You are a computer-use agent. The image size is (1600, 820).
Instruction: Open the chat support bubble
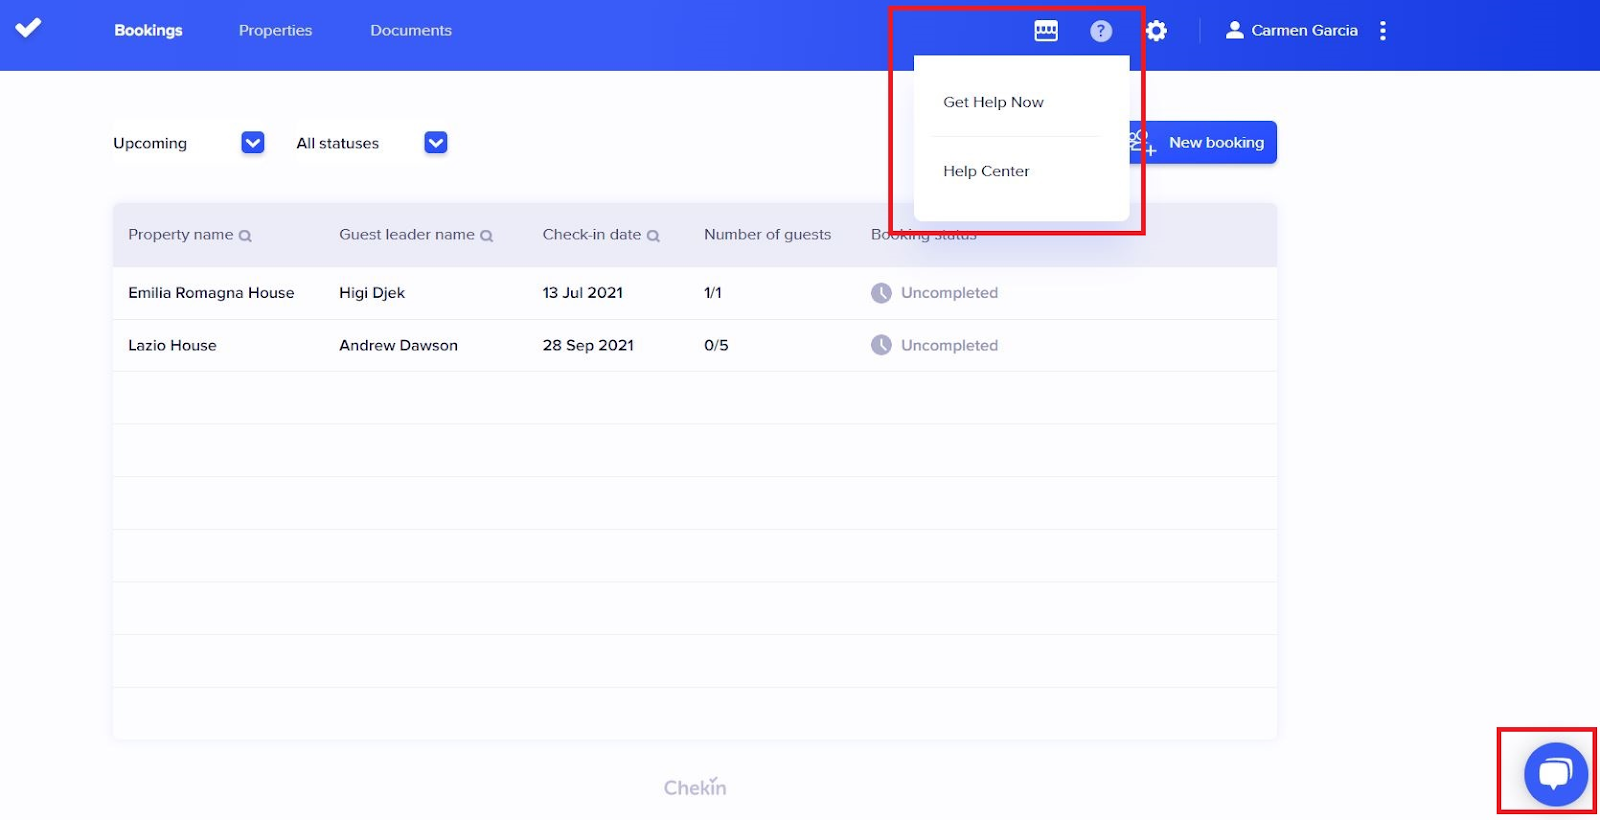pos(1555,773)
